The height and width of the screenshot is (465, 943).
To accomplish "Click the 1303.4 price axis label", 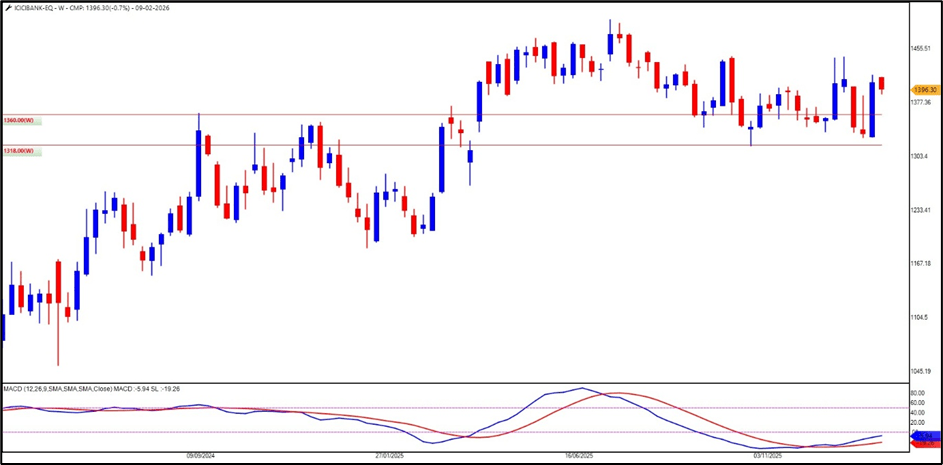I will point(919,156).
